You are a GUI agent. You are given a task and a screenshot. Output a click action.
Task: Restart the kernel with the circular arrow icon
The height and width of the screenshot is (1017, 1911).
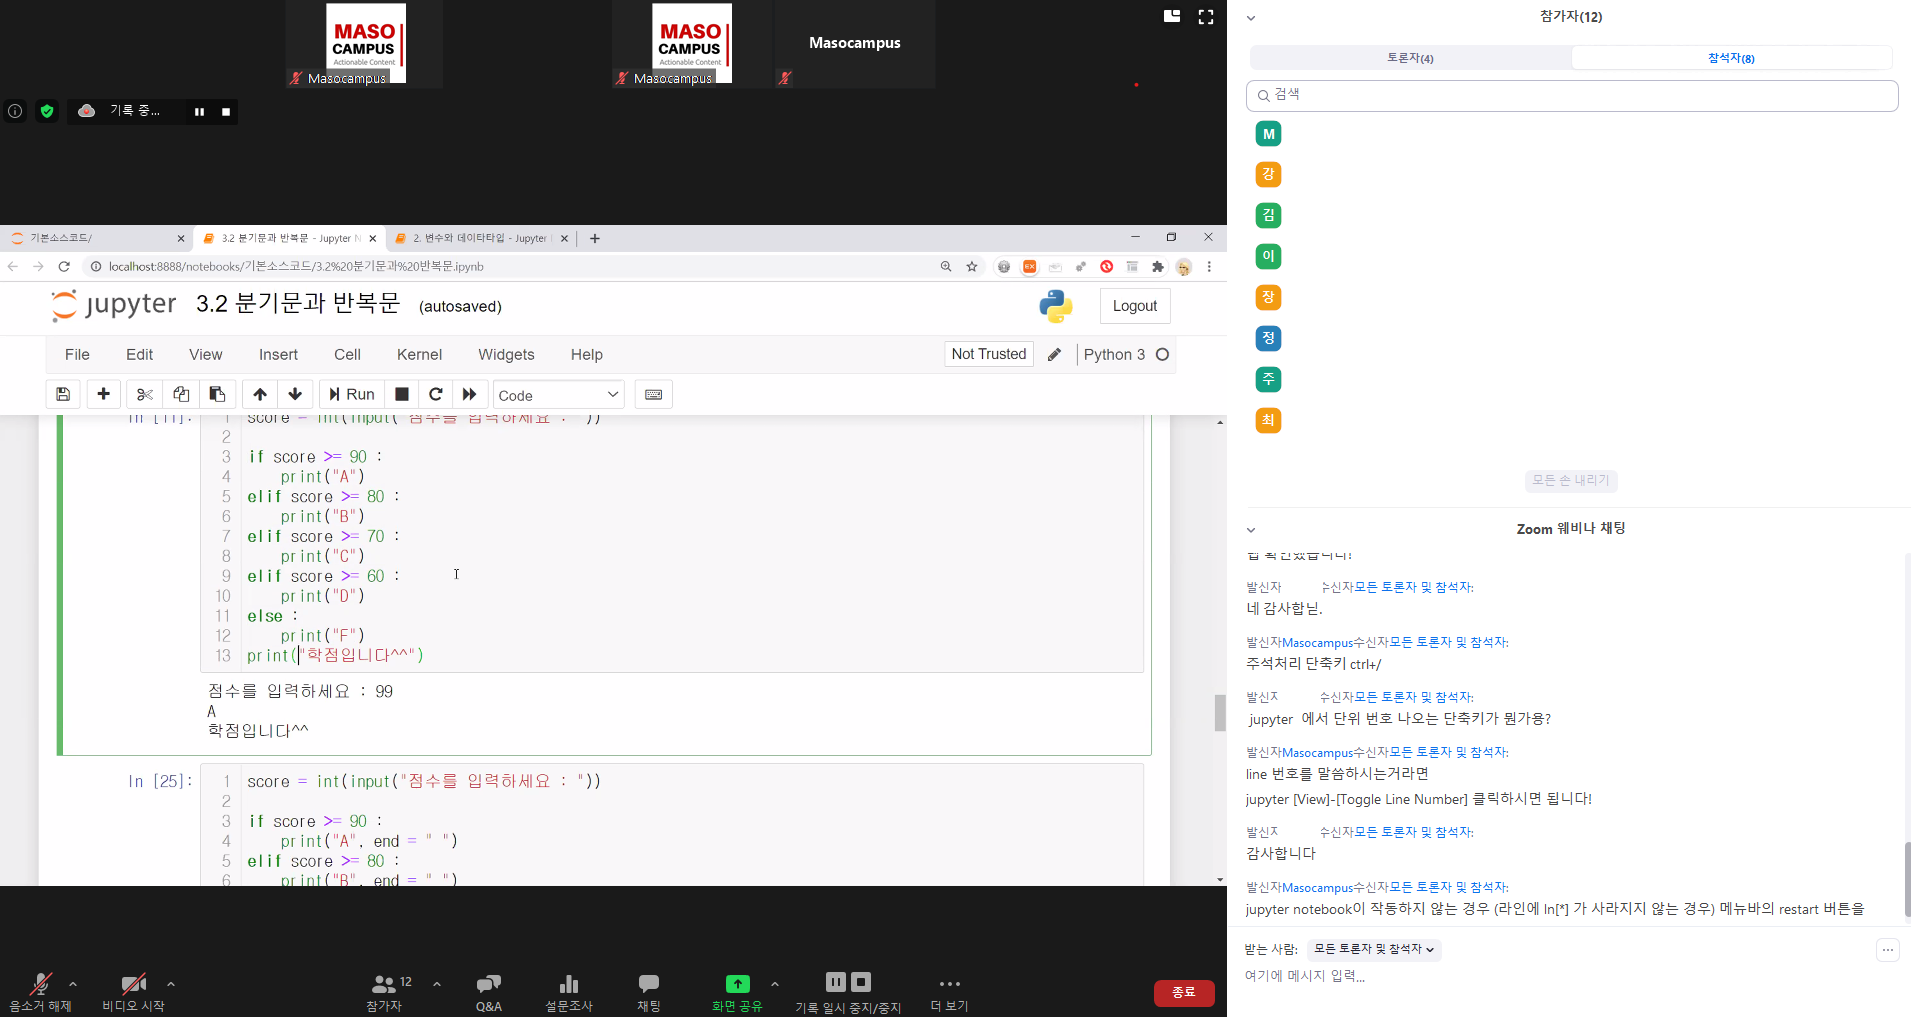tap(435, 394)
